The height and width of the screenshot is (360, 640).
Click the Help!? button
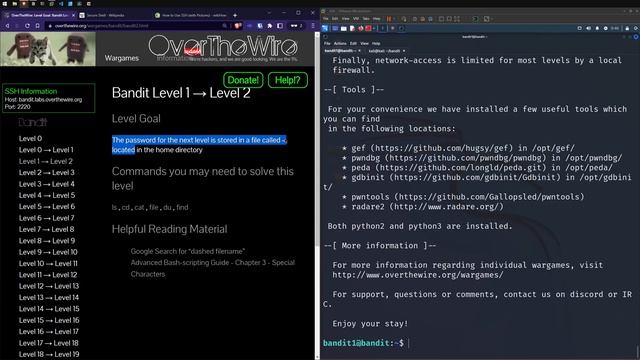pyautogui.click(x=287, y=80)
